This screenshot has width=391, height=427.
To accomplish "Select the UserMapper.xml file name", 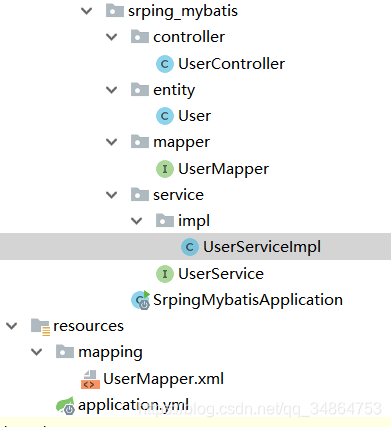I will click(163, 379).
